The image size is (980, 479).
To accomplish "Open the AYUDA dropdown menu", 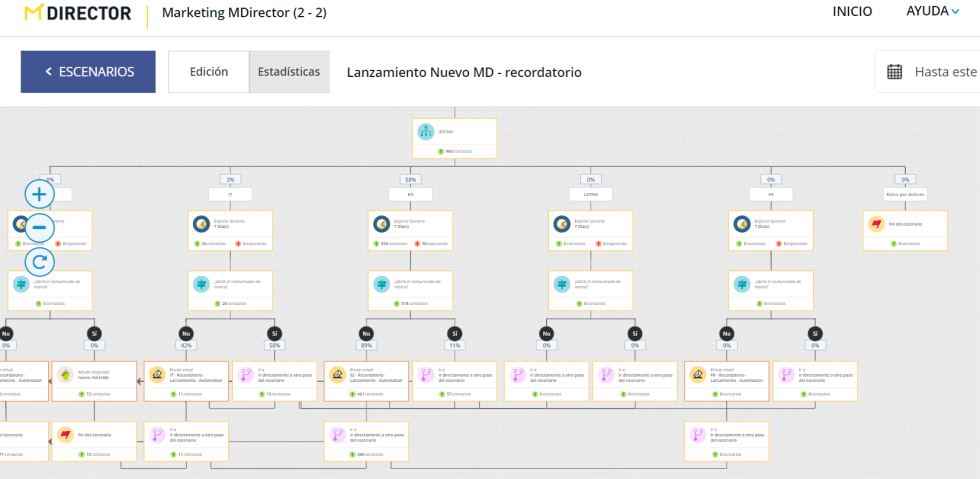I will (932, 12).
